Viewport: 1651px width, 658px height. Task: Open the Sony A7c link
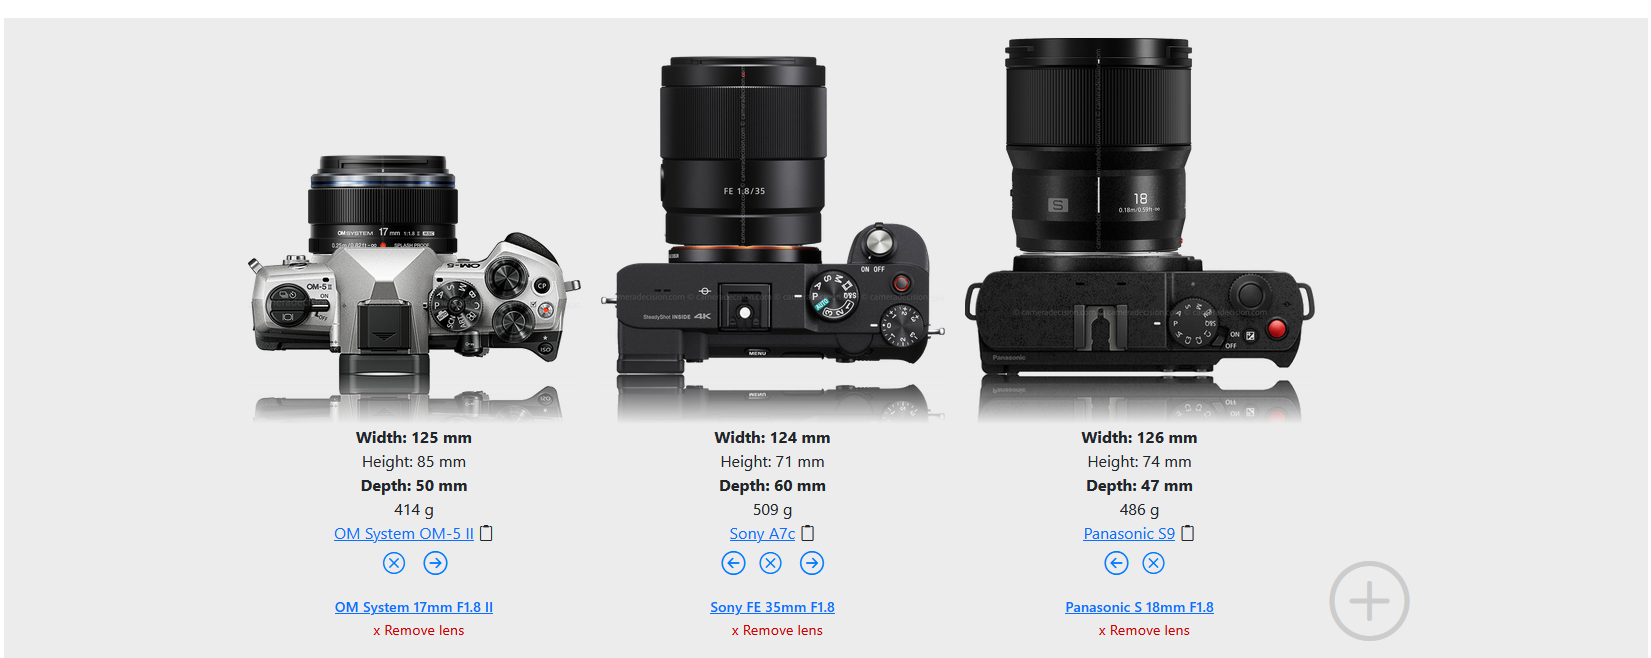(x=762, y=534)
